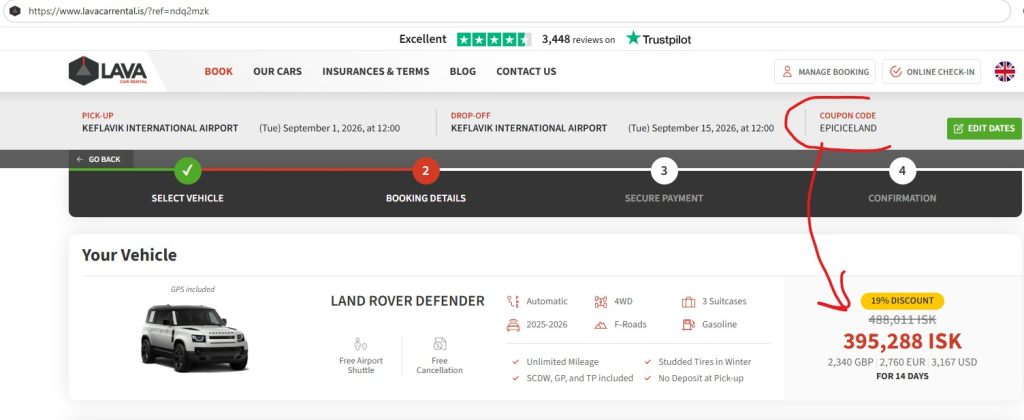Image resolution: width=1024 pixels, height=420 pixels.
Task: Click the Trustpilot star rating
Action: pyautogui.click(x=494, y=39)
